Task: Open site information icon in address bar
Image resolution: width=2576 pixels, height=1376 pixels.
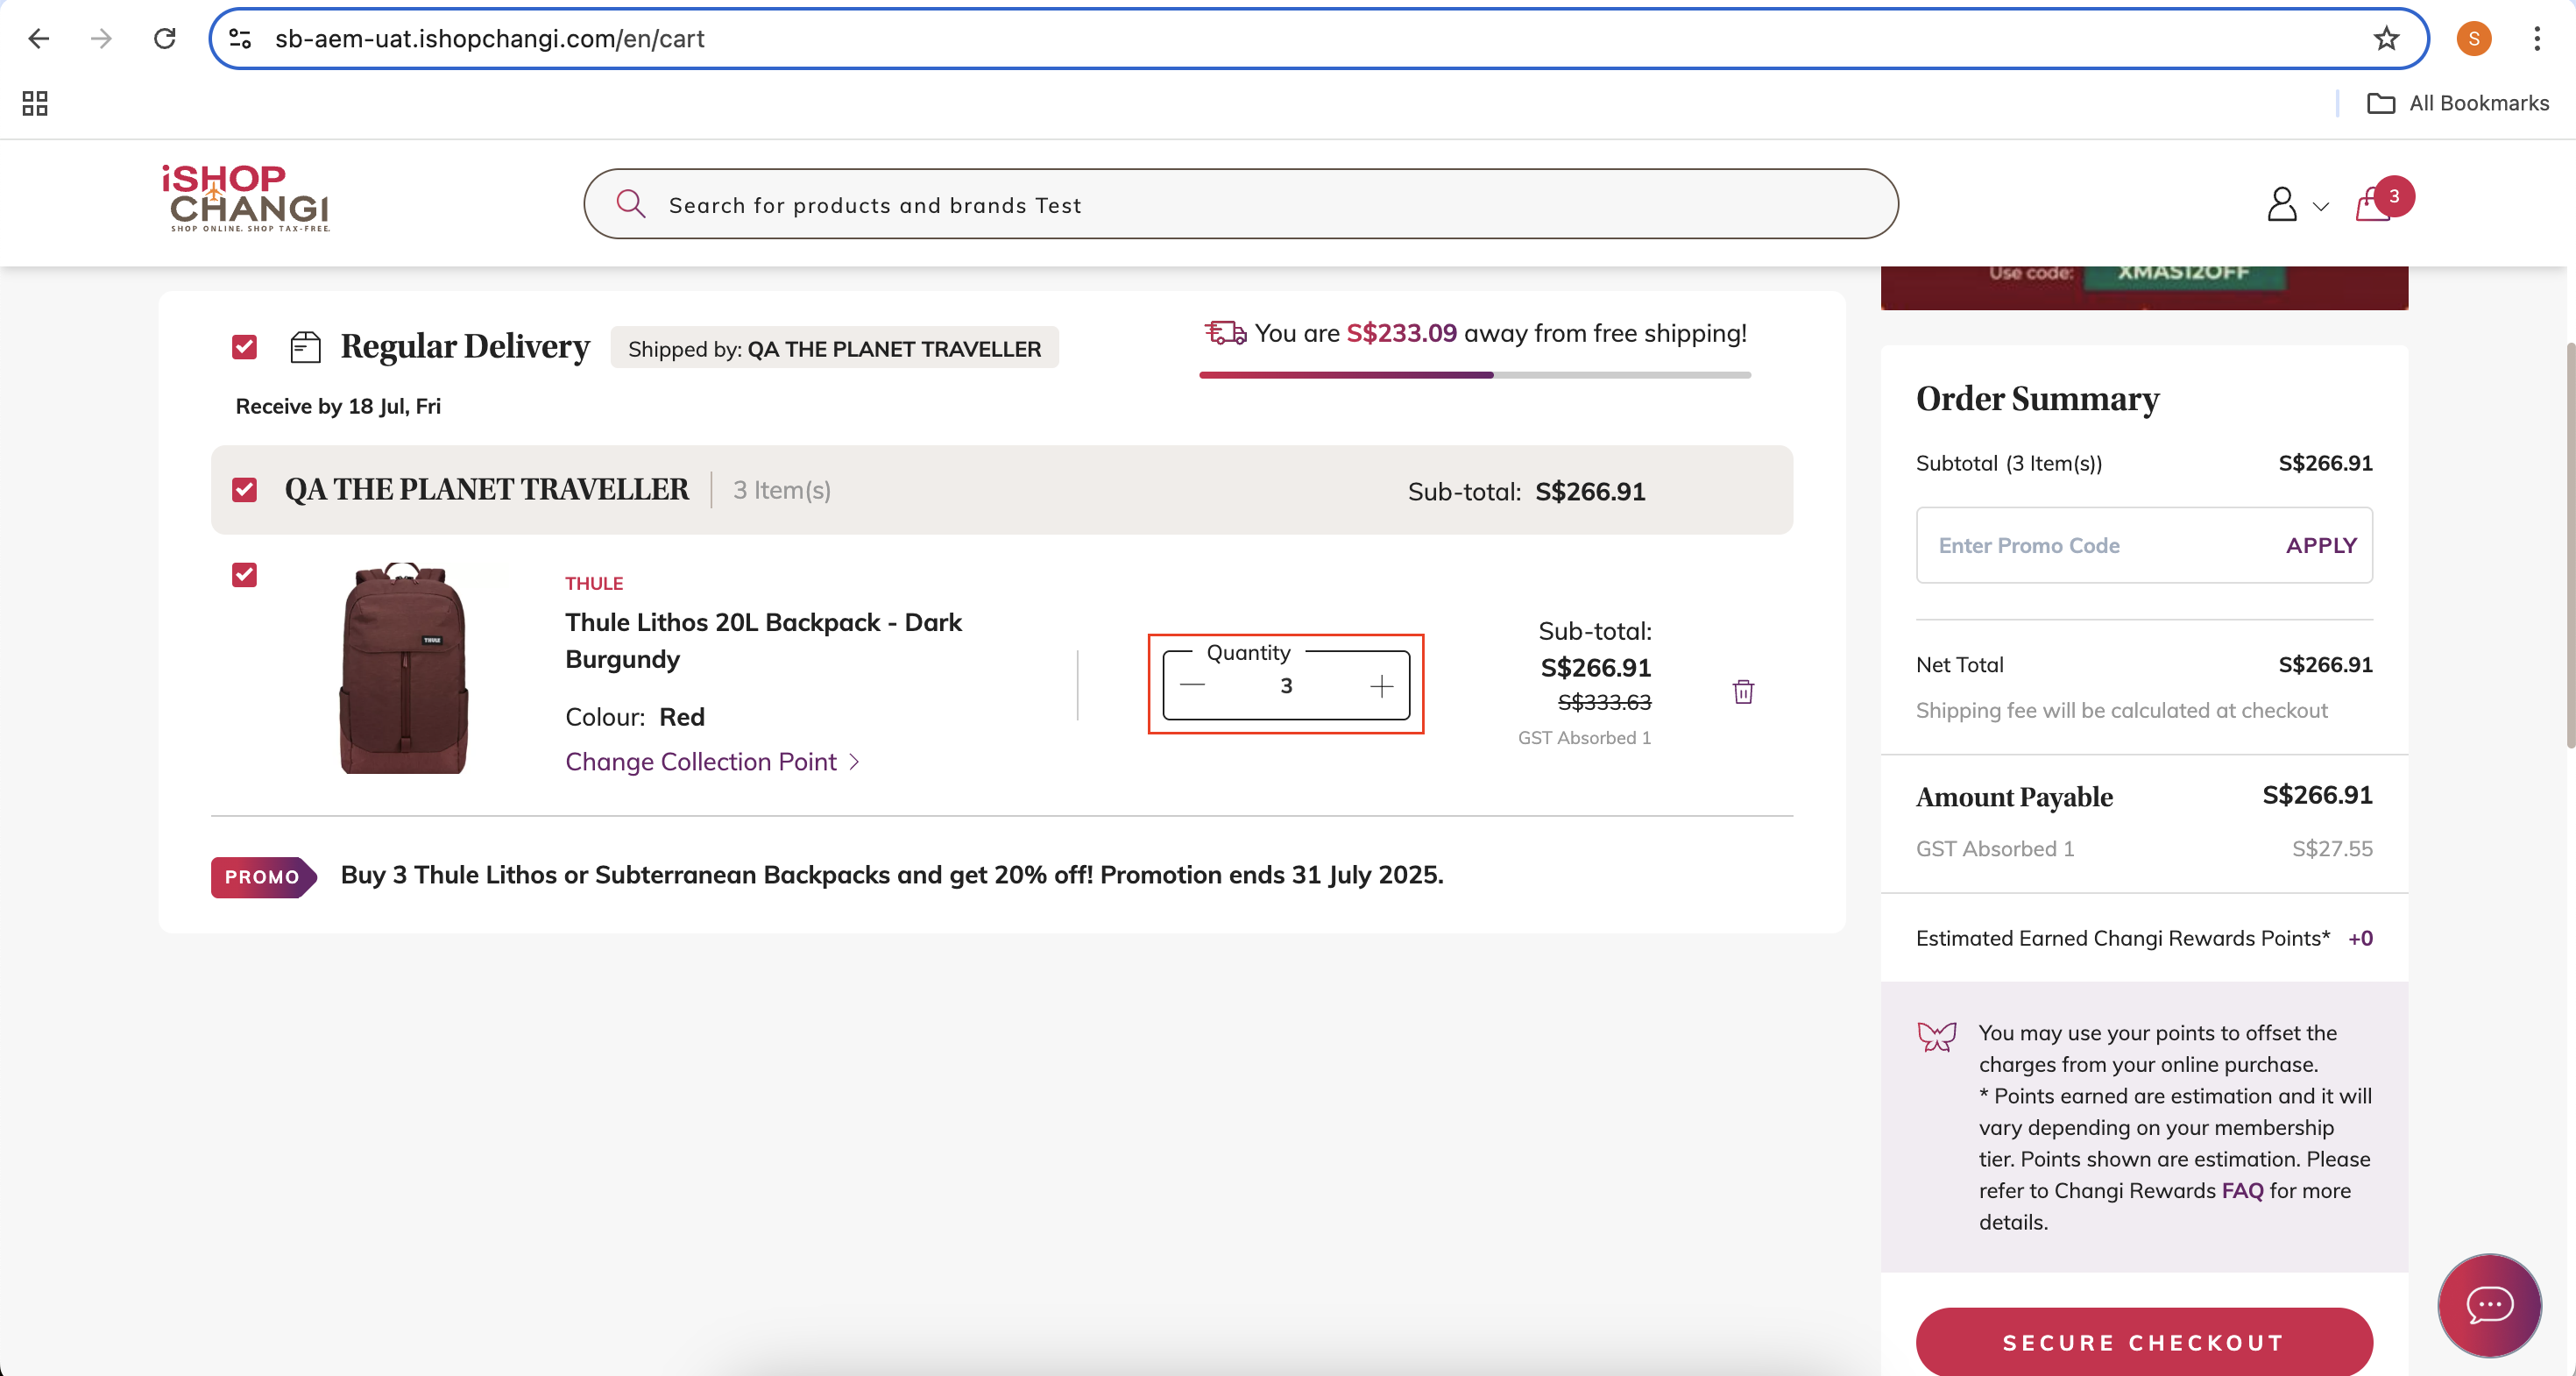Action: [240, 39]
